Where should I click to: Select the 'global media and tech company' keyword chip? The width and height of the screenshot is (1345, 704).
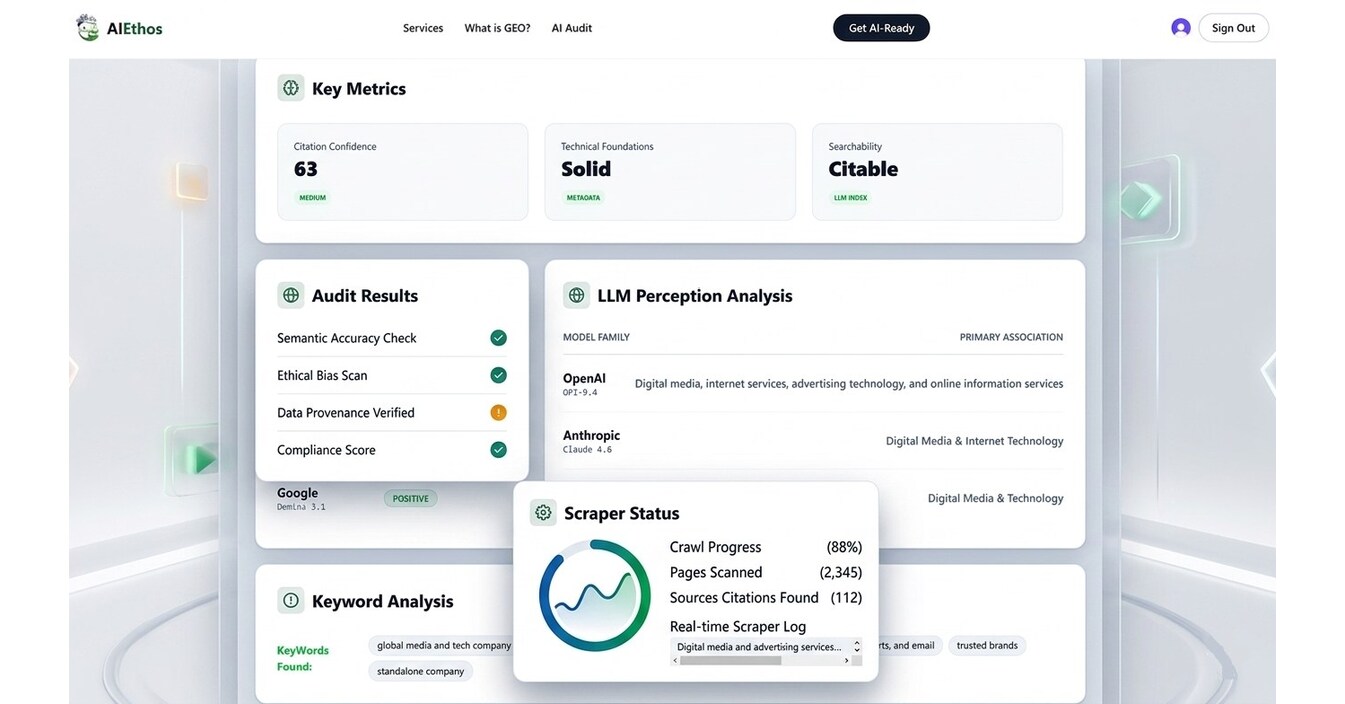[x=441, y=646]
